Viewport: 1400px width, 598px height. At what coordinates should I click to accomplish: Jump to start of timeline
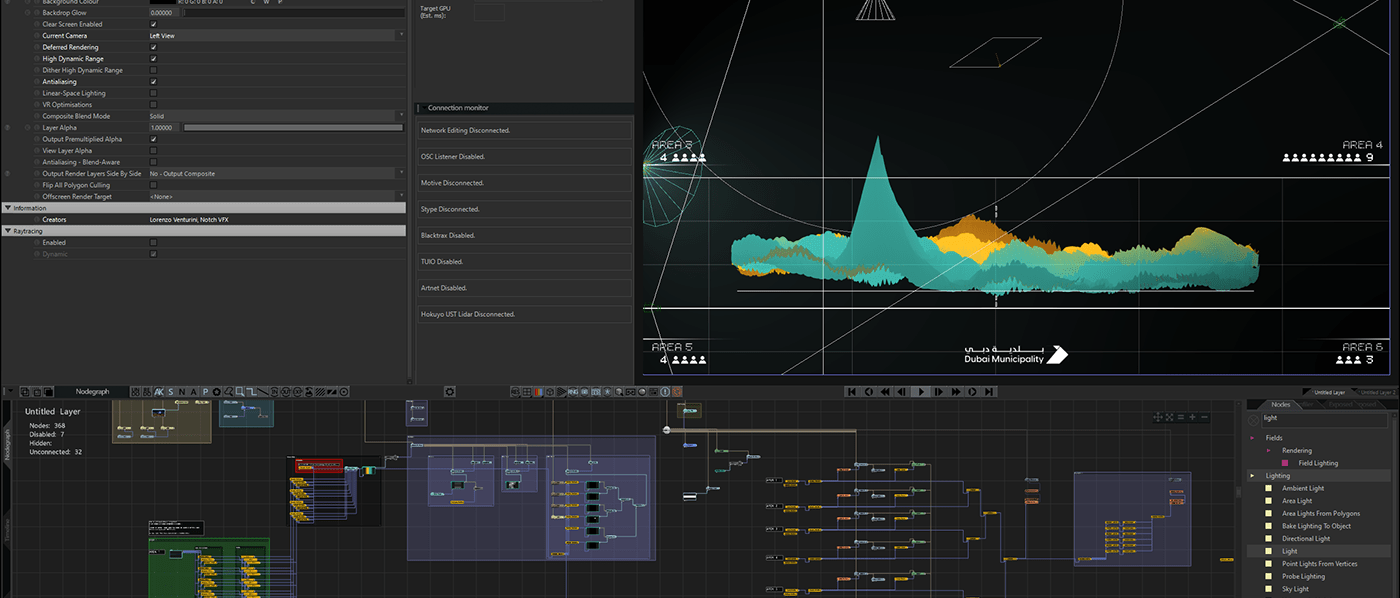(x=852, y=391)
